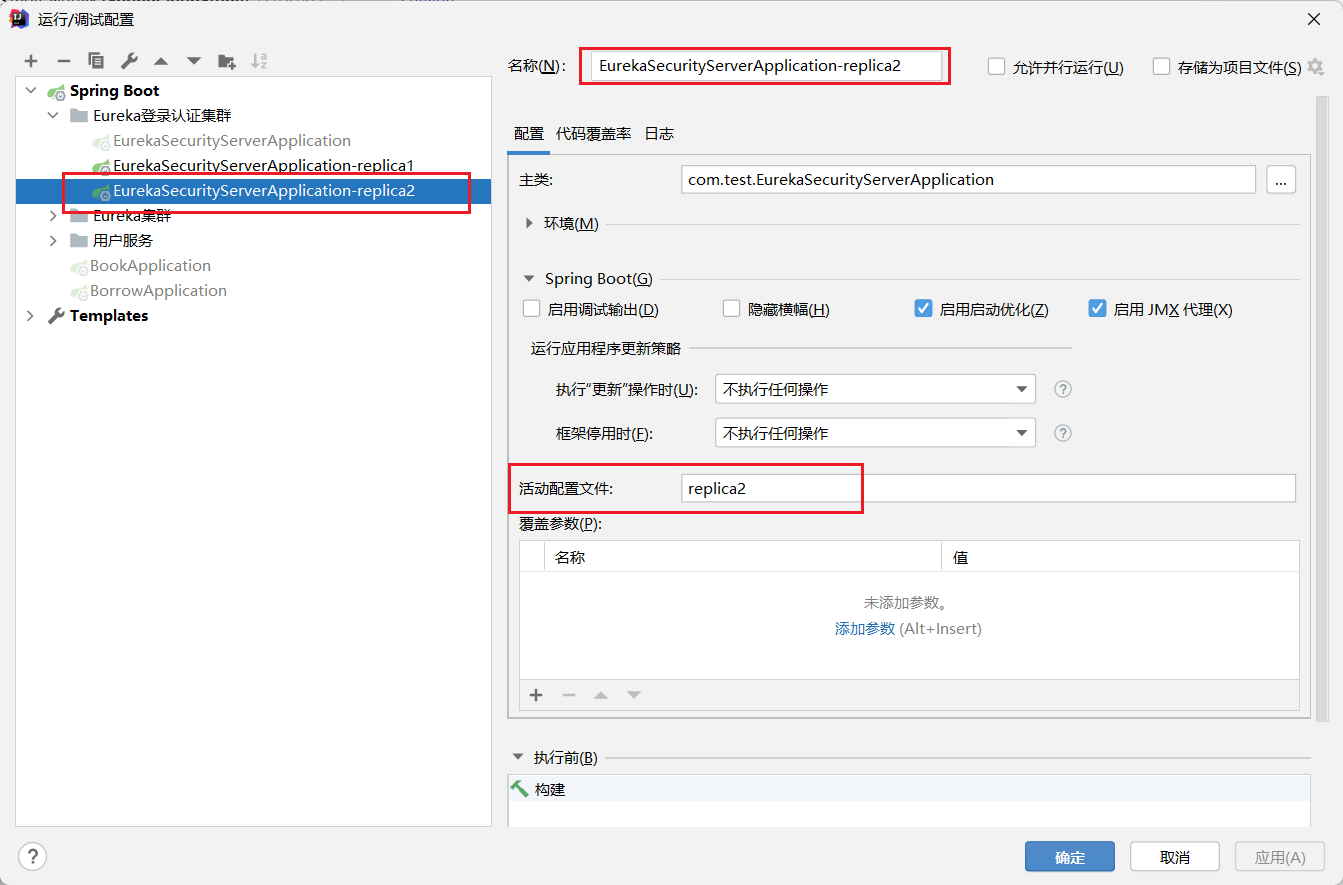This screenshot has width=1343, height=885.
Task: Remove selected configuration with minus icon
Action: pyautogui.click(x=64, y=61)
